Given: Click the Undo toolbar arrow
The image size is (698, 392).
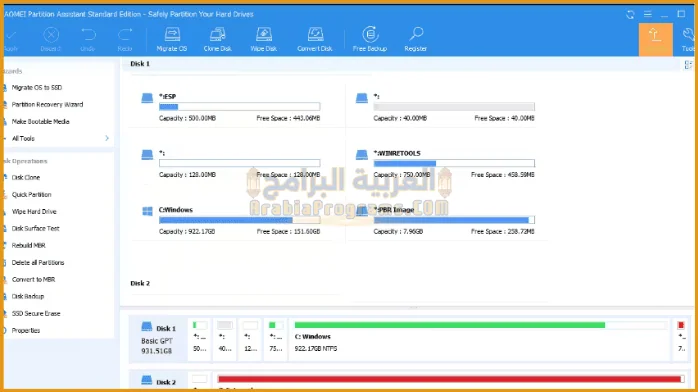Looking at the screenshot, I should coord(88,39).
